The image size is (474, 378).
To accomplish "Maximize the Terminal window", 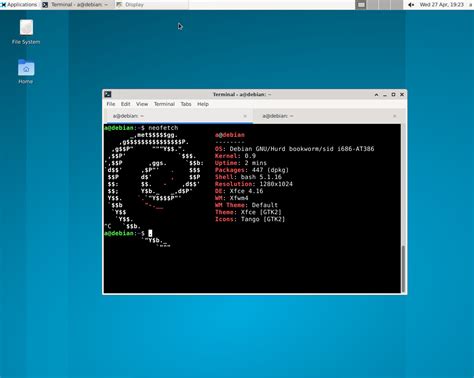I will click(x=393, y=95).
